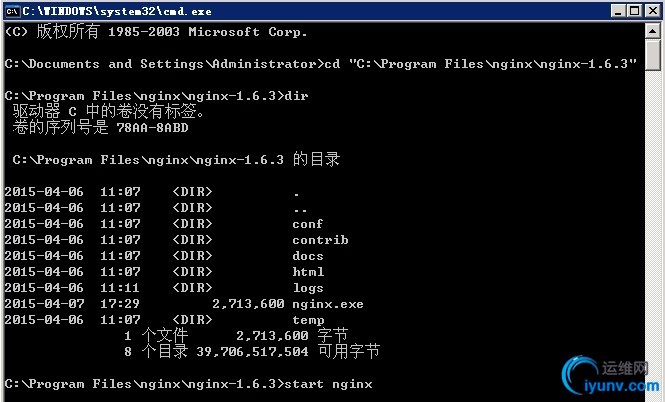Viewport: 665px width, 402px height.
Task: Click the vertical scrollbar thumb
Action: tap(653, 55)
